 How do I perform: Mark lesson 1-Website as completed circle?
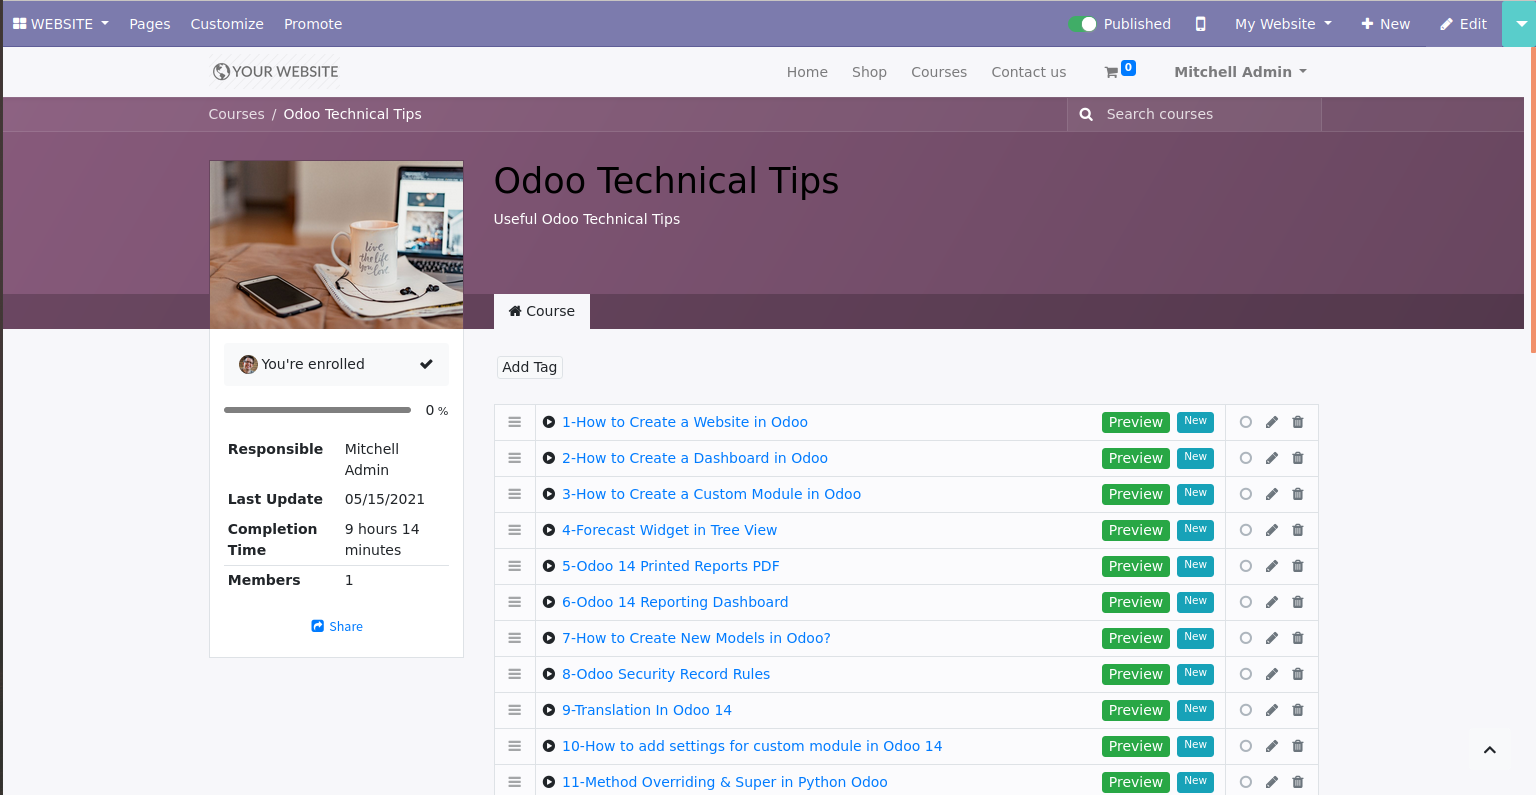coord(1246,422)
